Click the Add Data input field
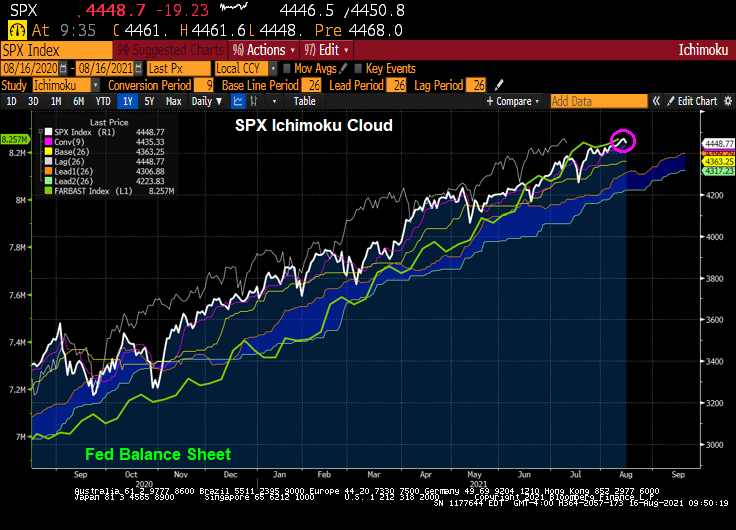Image resolution: width=736 pixels, height=530 pixels. point(598,101)
